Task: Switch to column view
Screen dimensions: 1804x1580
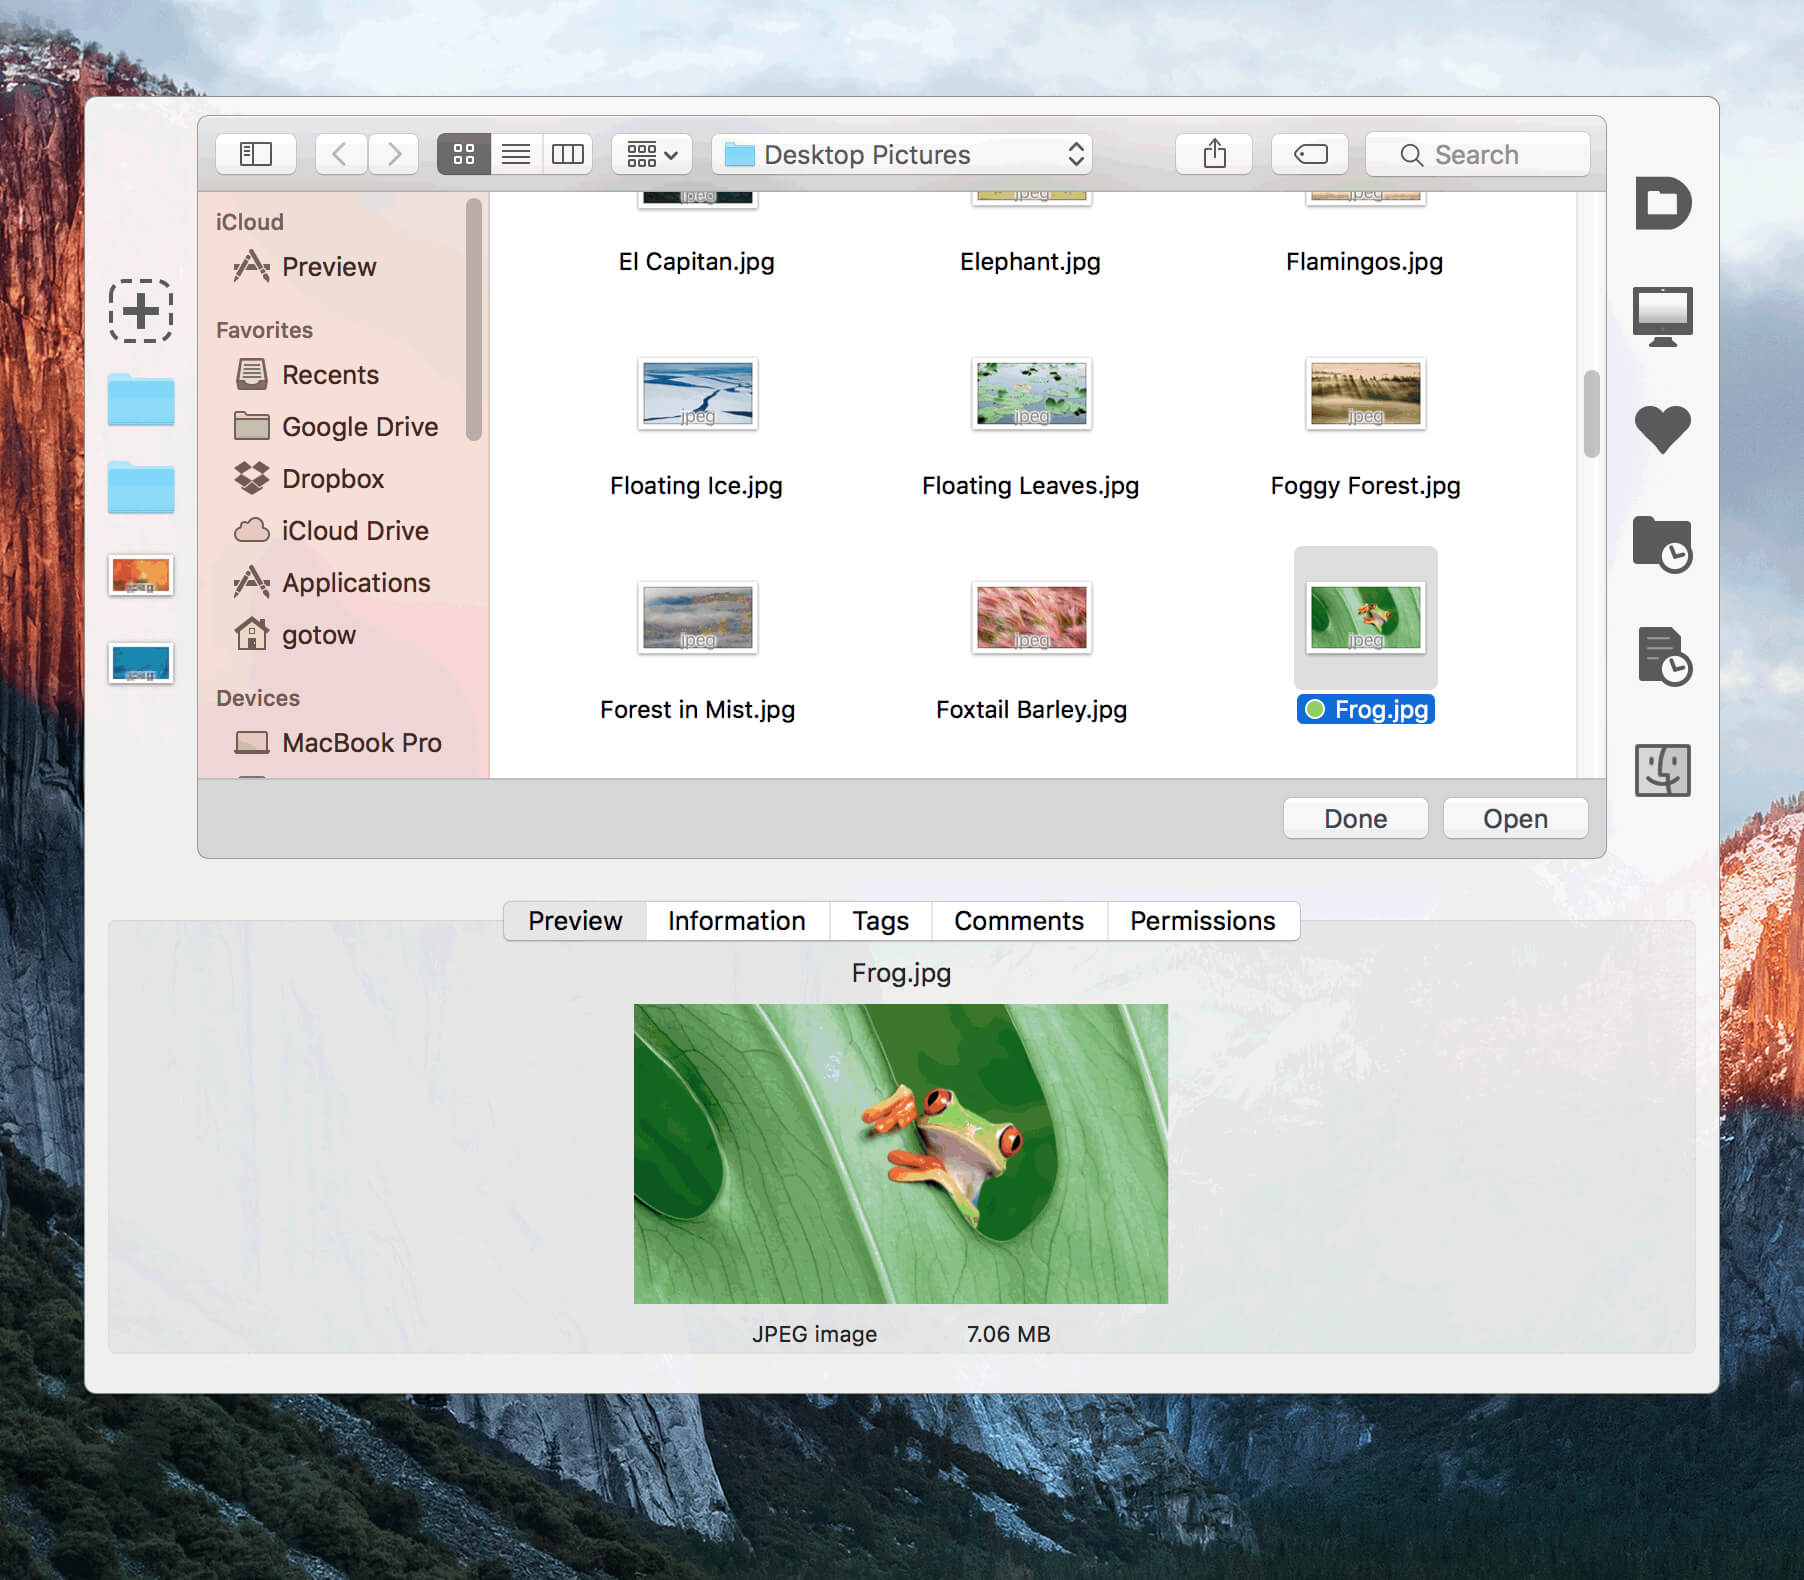Action: pos(568,154)
